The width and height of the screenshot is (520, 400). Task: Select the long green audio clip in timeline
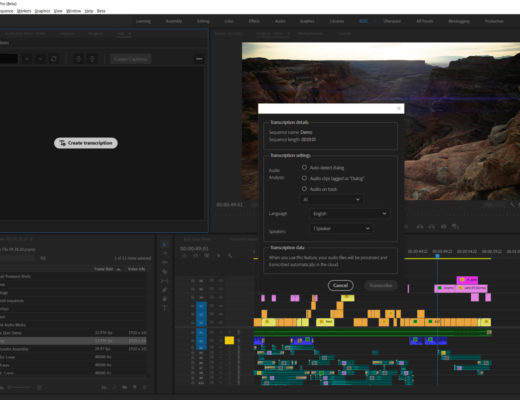[x=372, y=332]
